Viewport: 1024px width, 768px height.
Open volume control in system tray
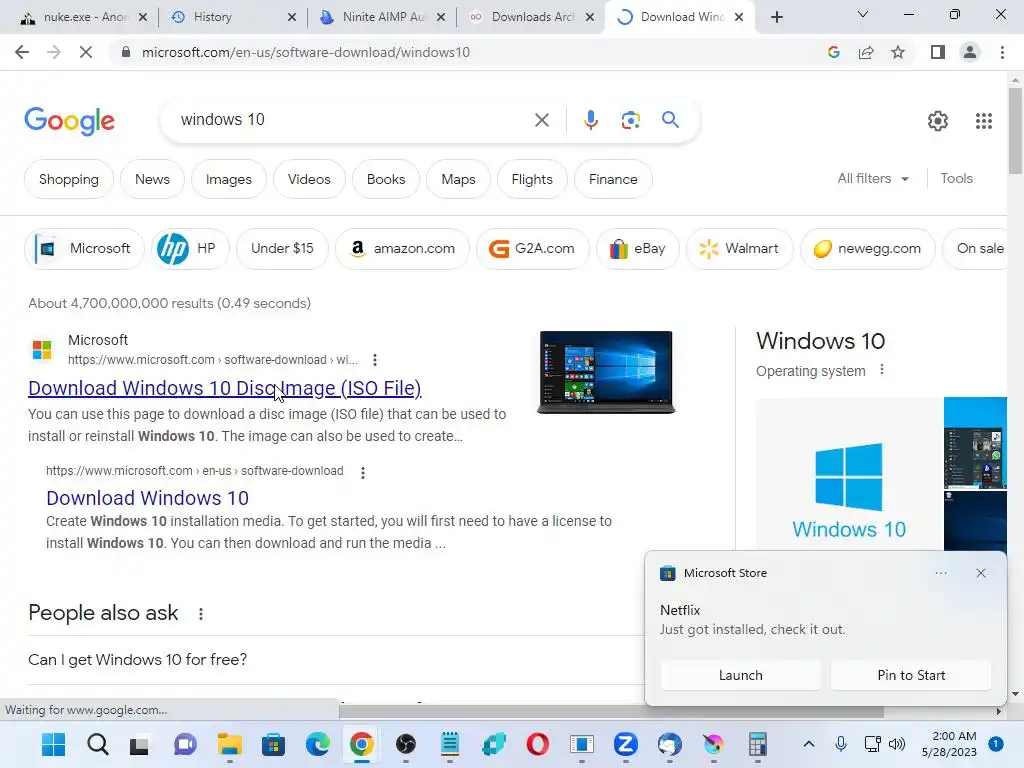click(x=897, y=744)
